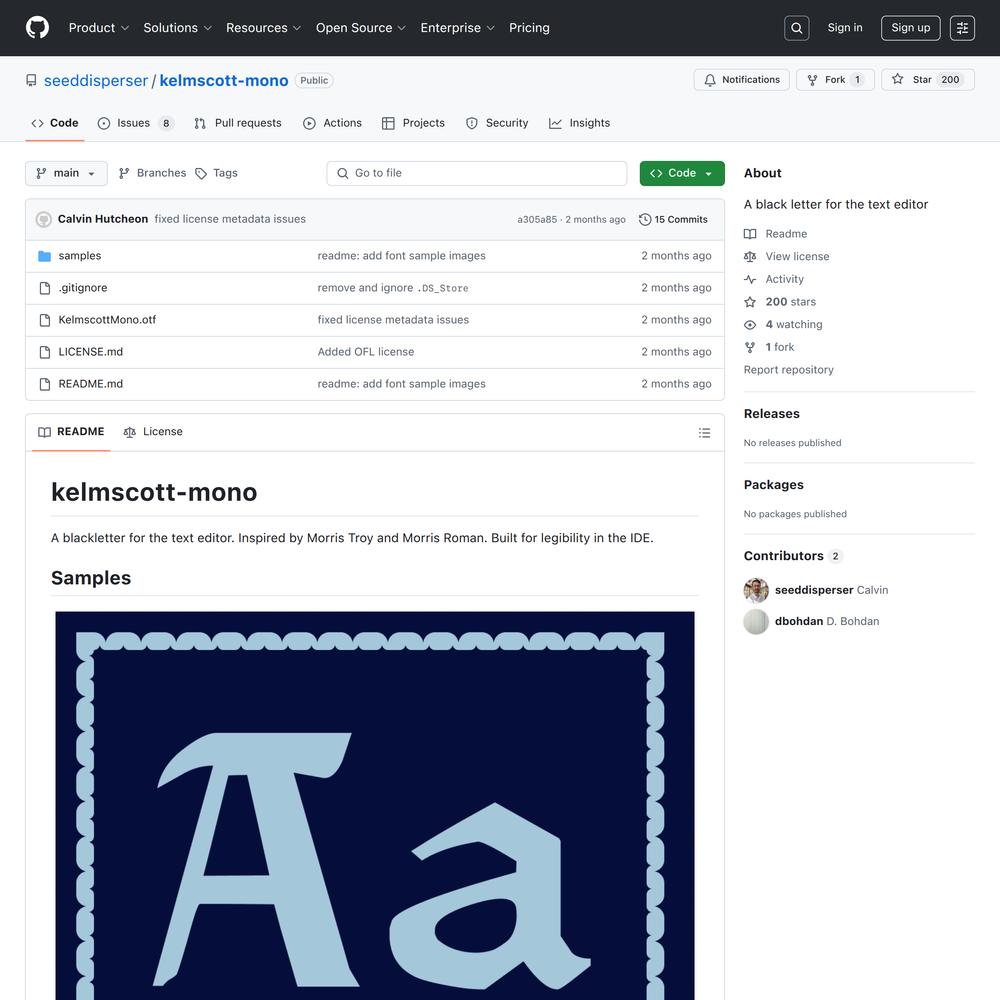Screen dimensions: 1000x1000
Task: Expand the Enterprise menu
Action: [457, 28]
